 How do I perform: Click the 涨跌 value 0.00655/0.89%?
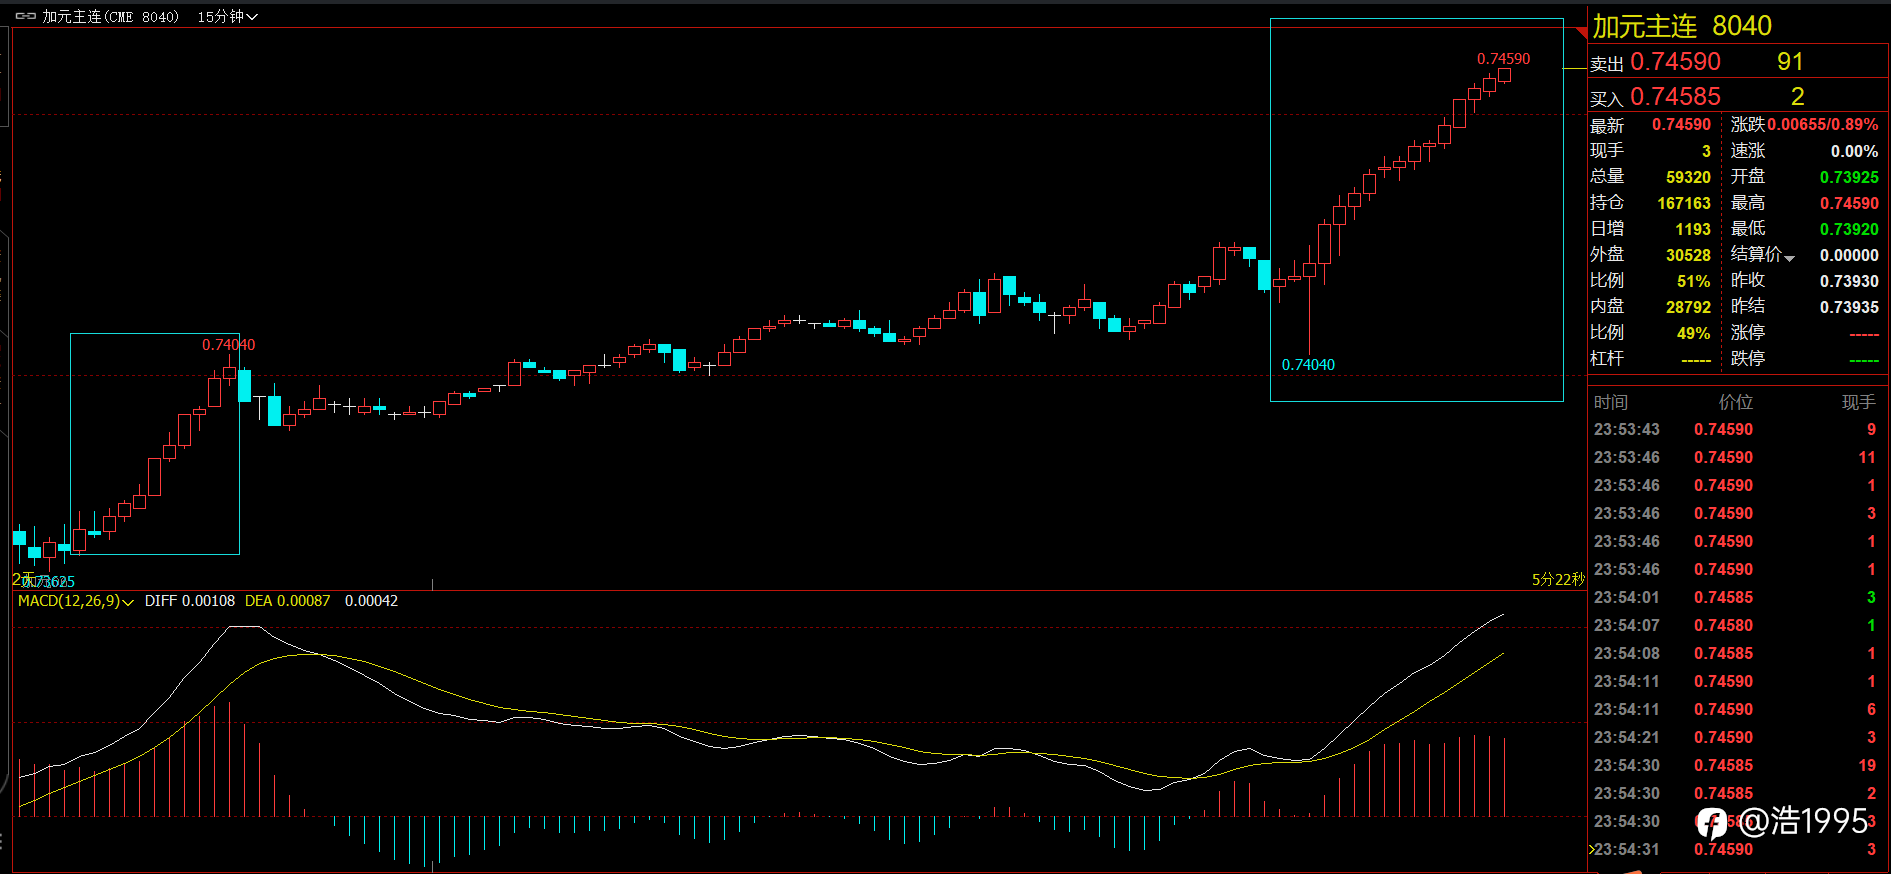point(1823,125)
